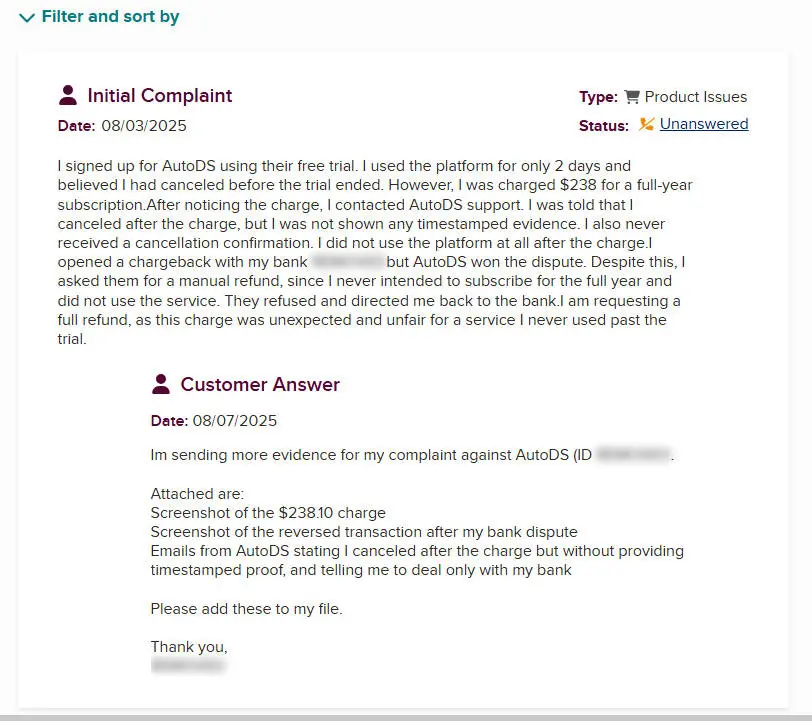
Task: Click the blurred signature name under Thank you
Action: click(x=188, y=664)
